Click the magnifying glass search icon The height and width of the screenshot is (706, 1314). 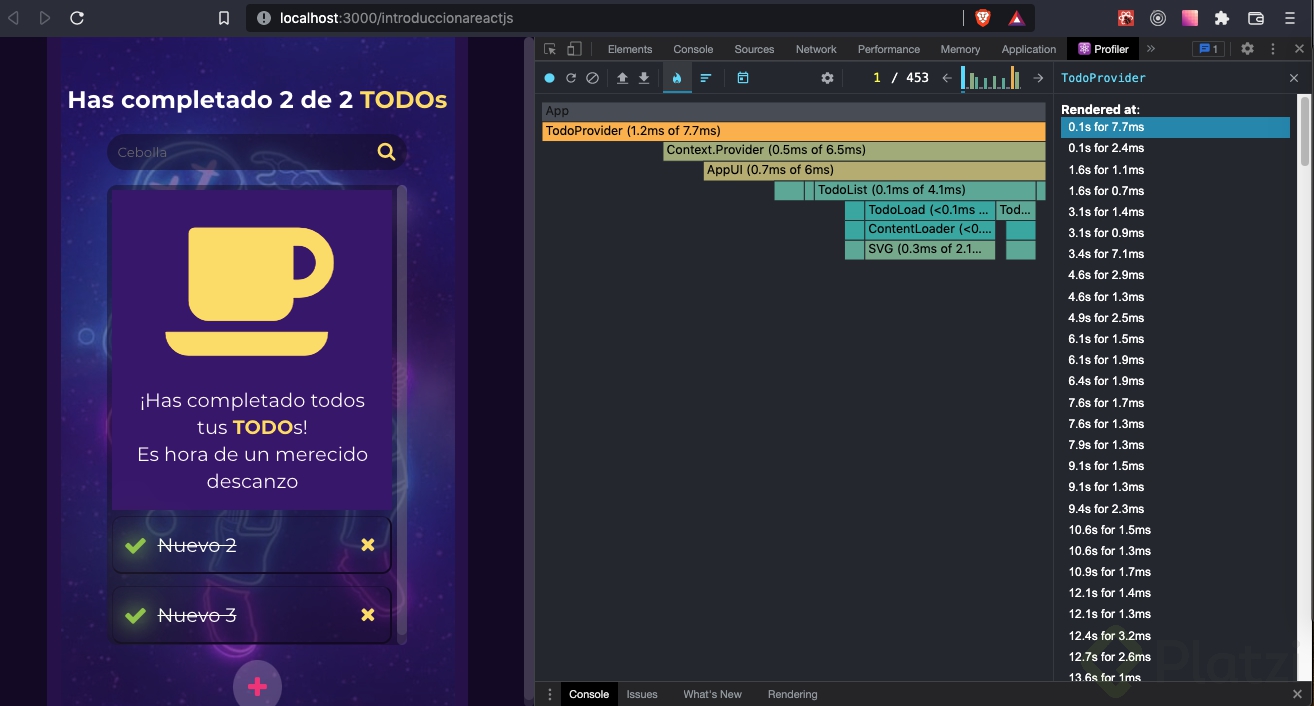pos(386,152)
